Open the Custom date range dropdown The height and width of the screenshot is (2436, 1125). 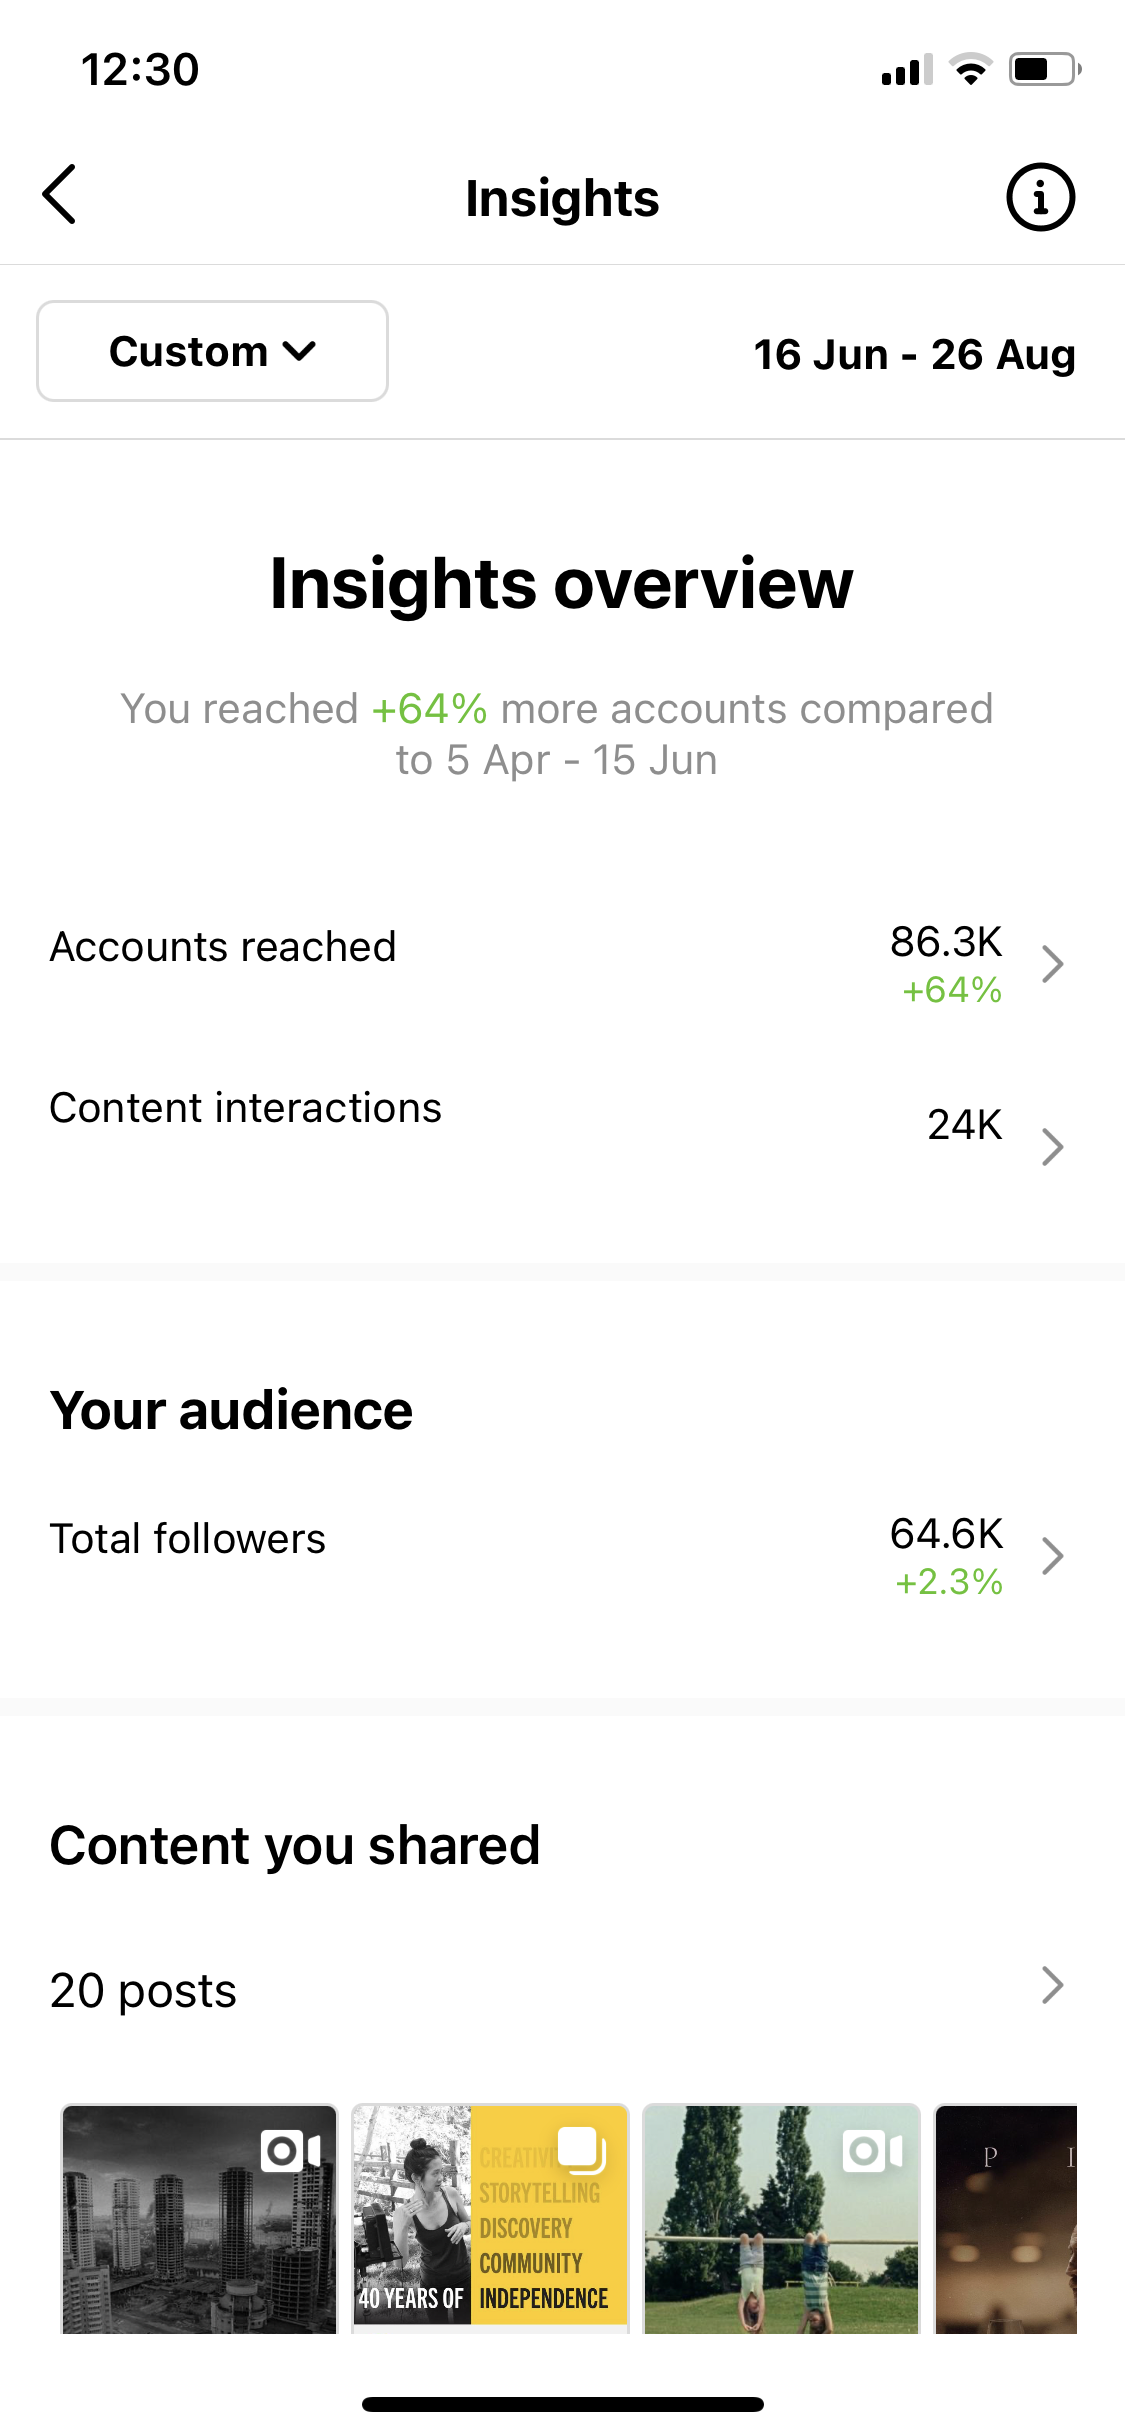tap(212, 351)
